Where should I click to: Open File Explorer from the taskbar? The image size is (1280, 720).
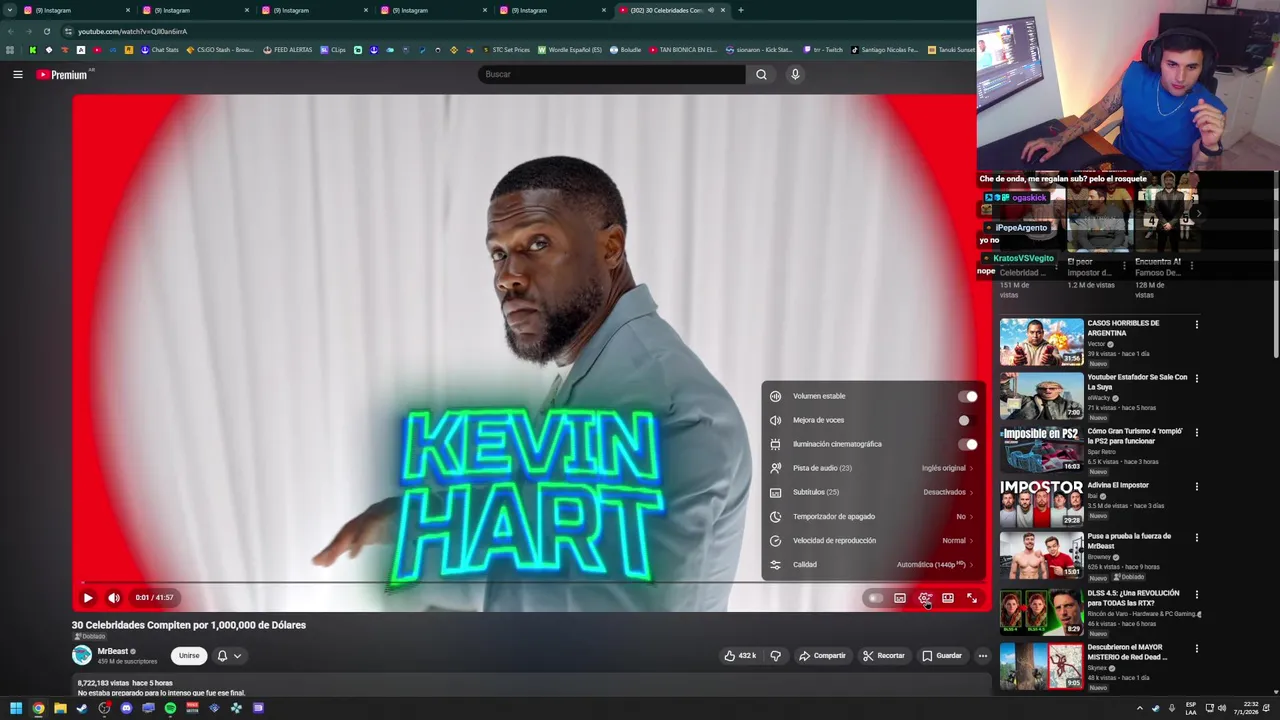coord(60,708)
